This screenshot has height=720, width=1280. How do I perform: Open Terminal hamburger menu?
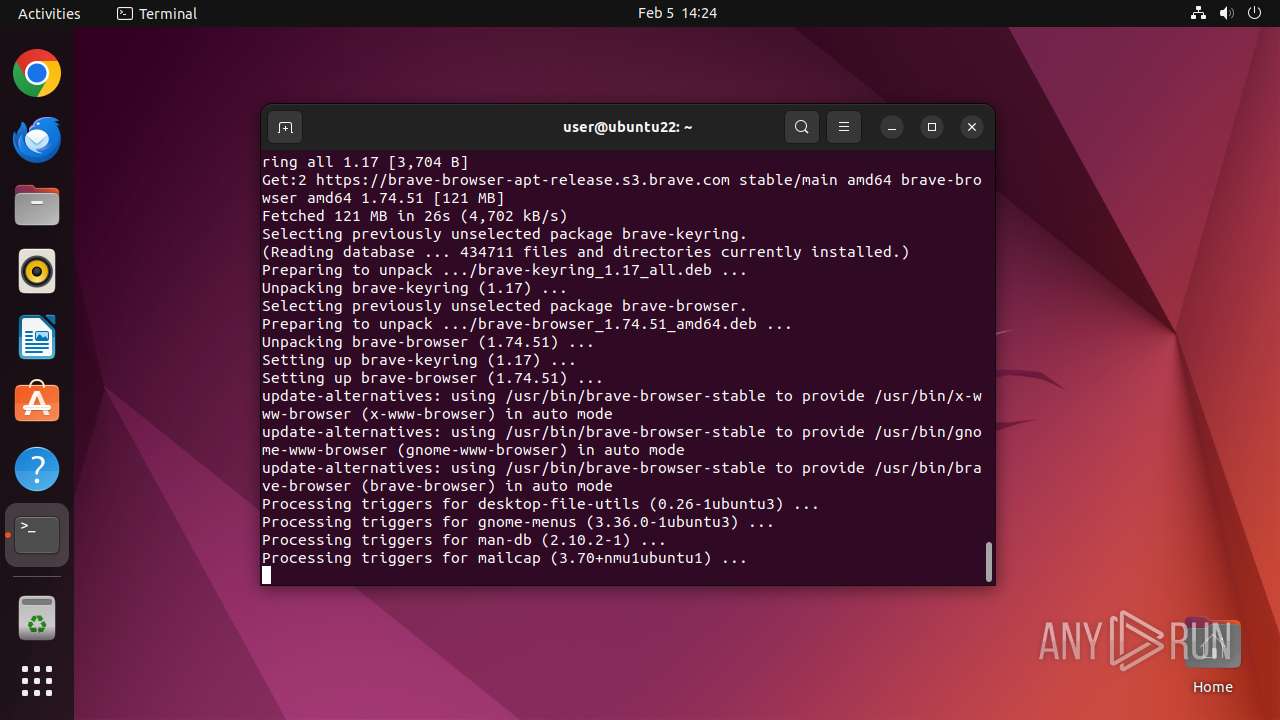(844, 127)
